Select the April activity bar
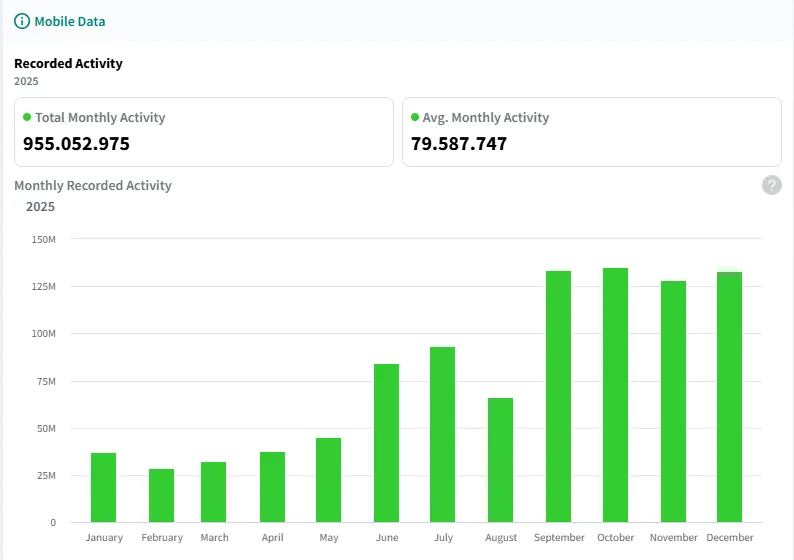Viewport: 794px width, 560px height. click(x=272, y=486)
